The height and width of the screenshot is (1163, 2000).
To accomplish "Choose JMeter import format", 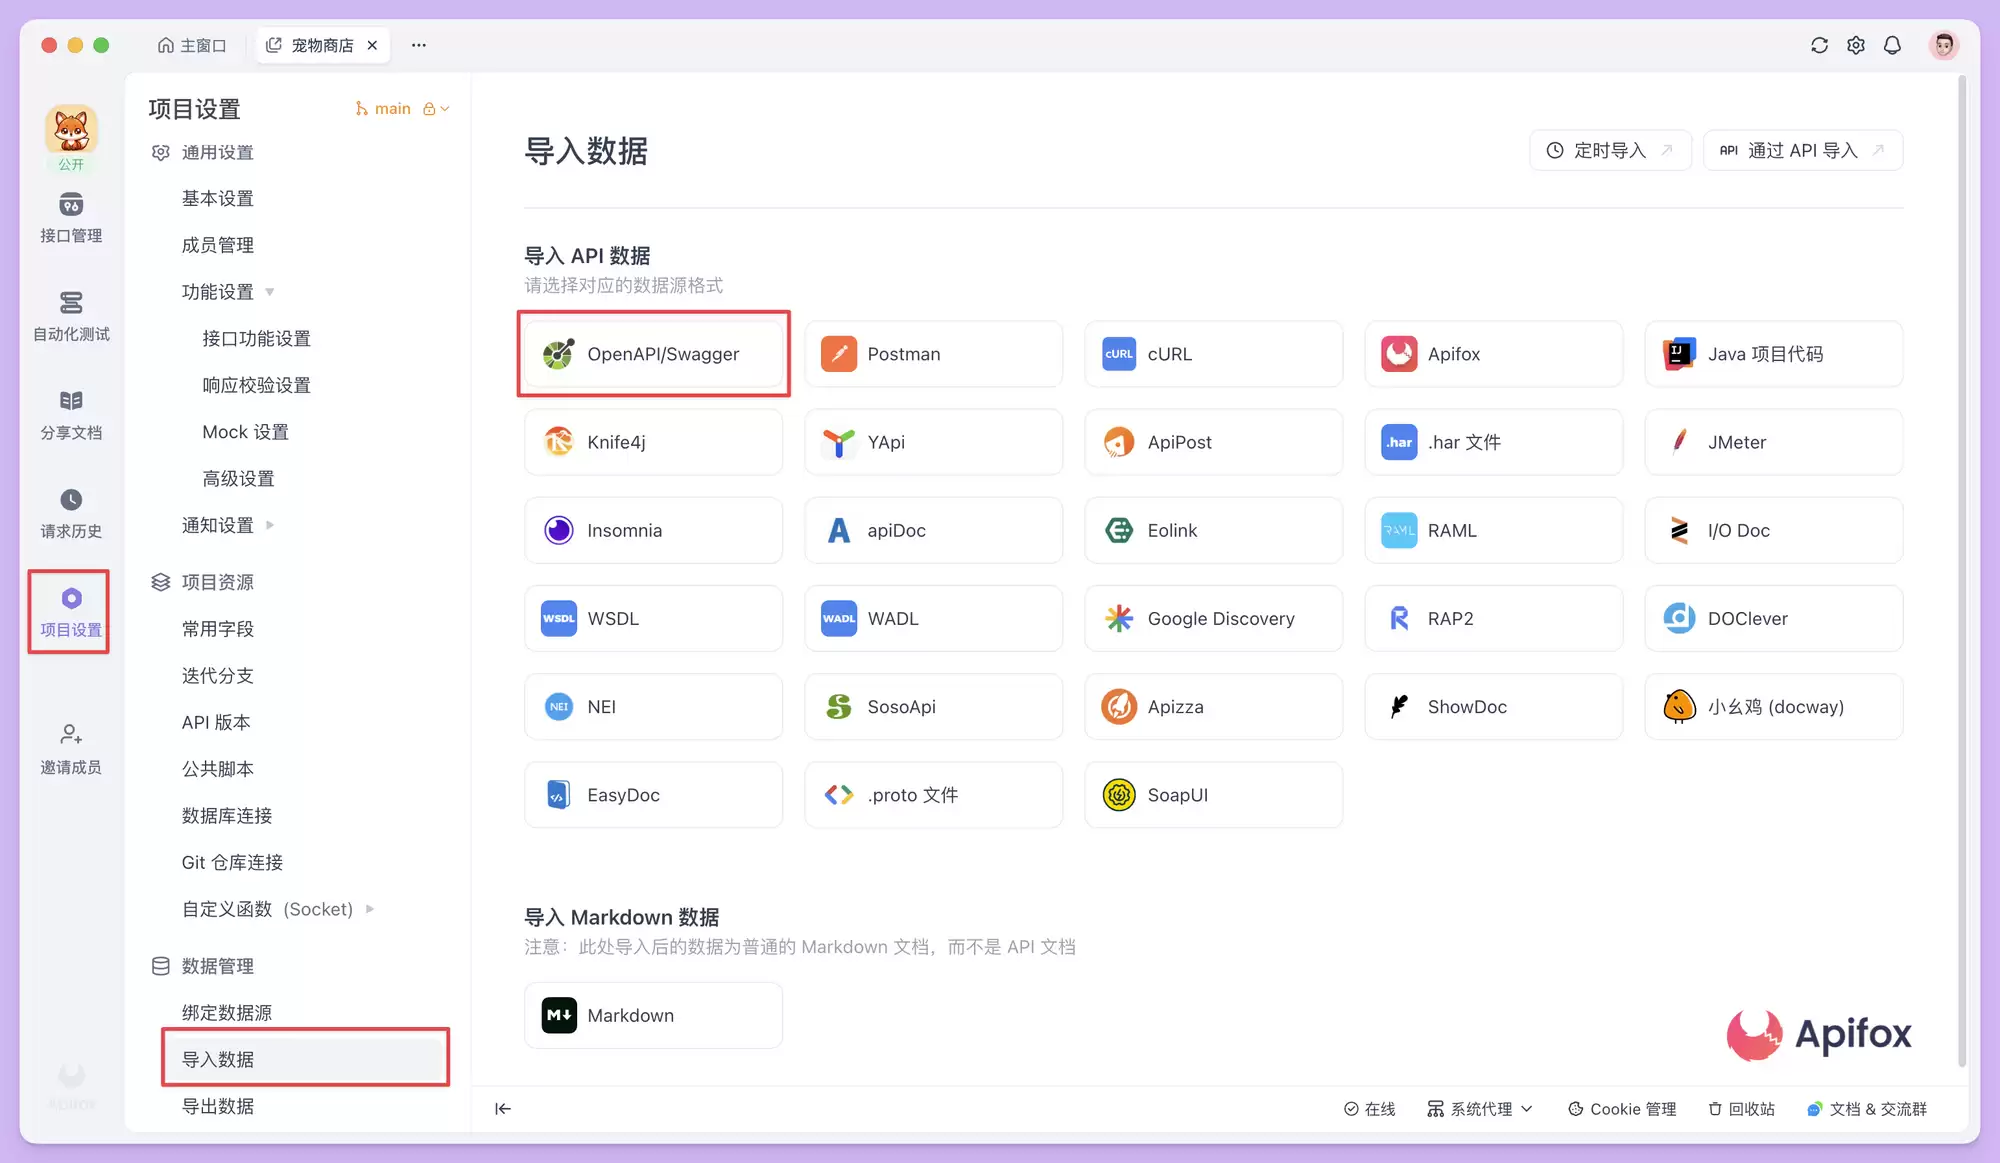I will click(1773, 442).
